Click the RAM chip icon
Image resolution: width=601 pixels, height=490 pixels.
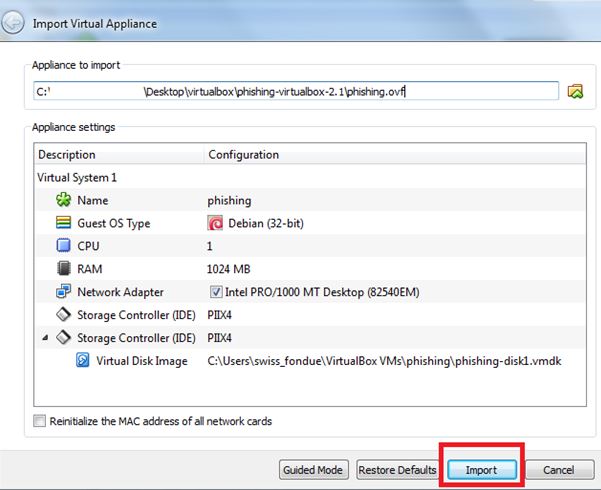(63, 268)
